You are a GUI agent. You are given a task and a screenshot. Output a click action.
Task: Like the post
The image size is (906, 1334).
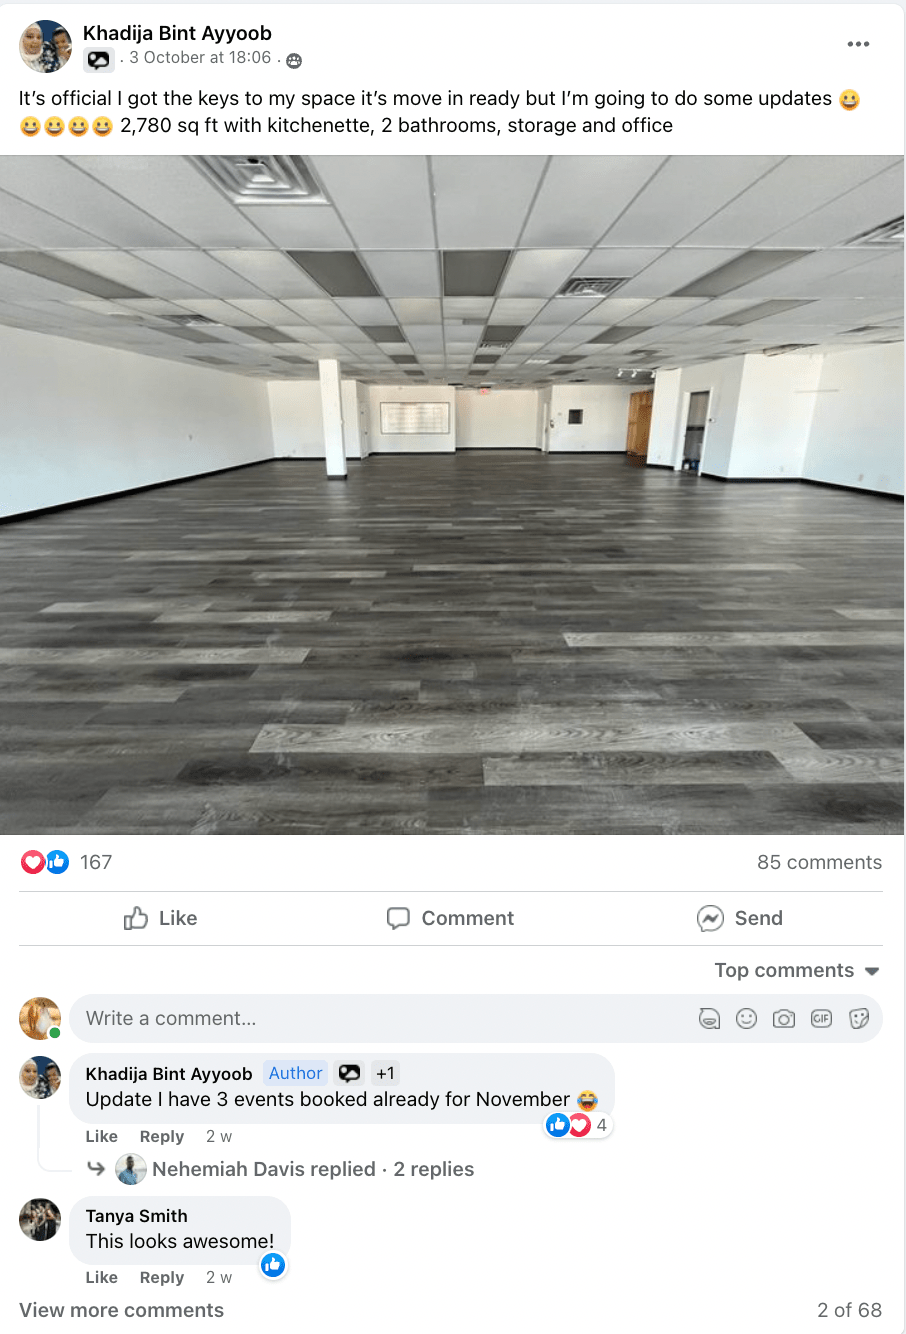point(161,918)
